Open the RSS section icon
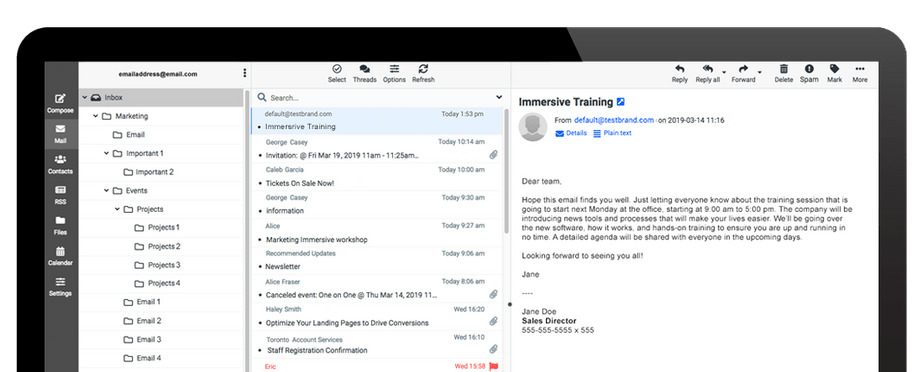 point(60,190)
